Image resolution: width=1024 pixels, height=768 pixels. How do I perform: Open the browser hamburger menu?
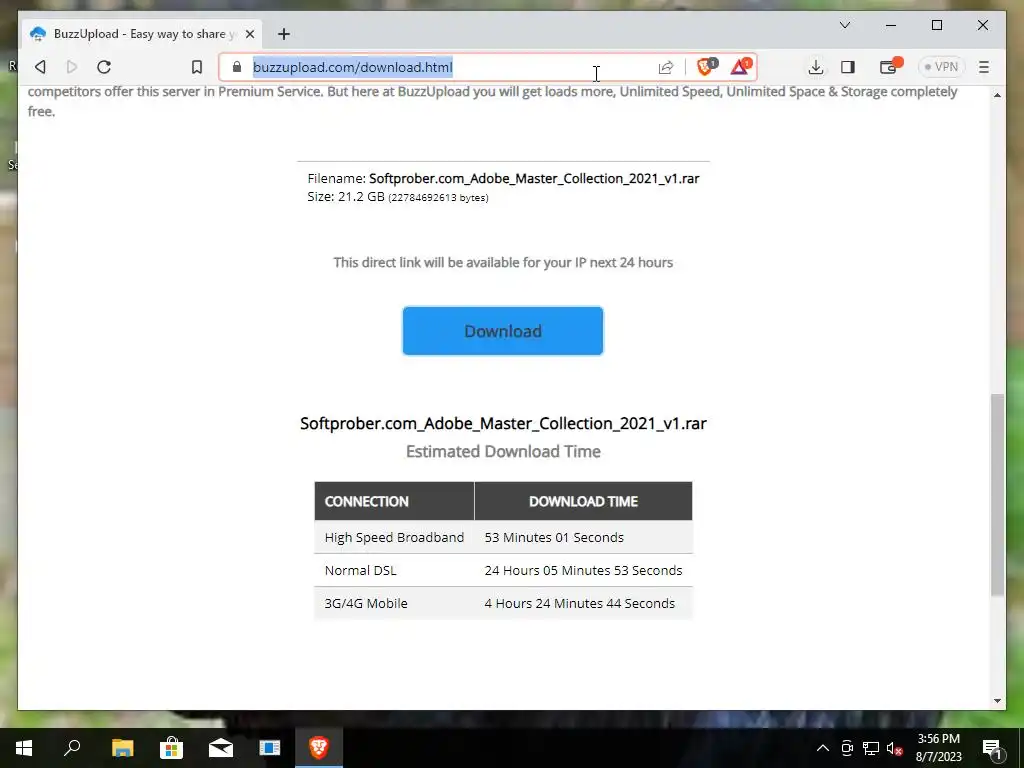coord(984,67)
